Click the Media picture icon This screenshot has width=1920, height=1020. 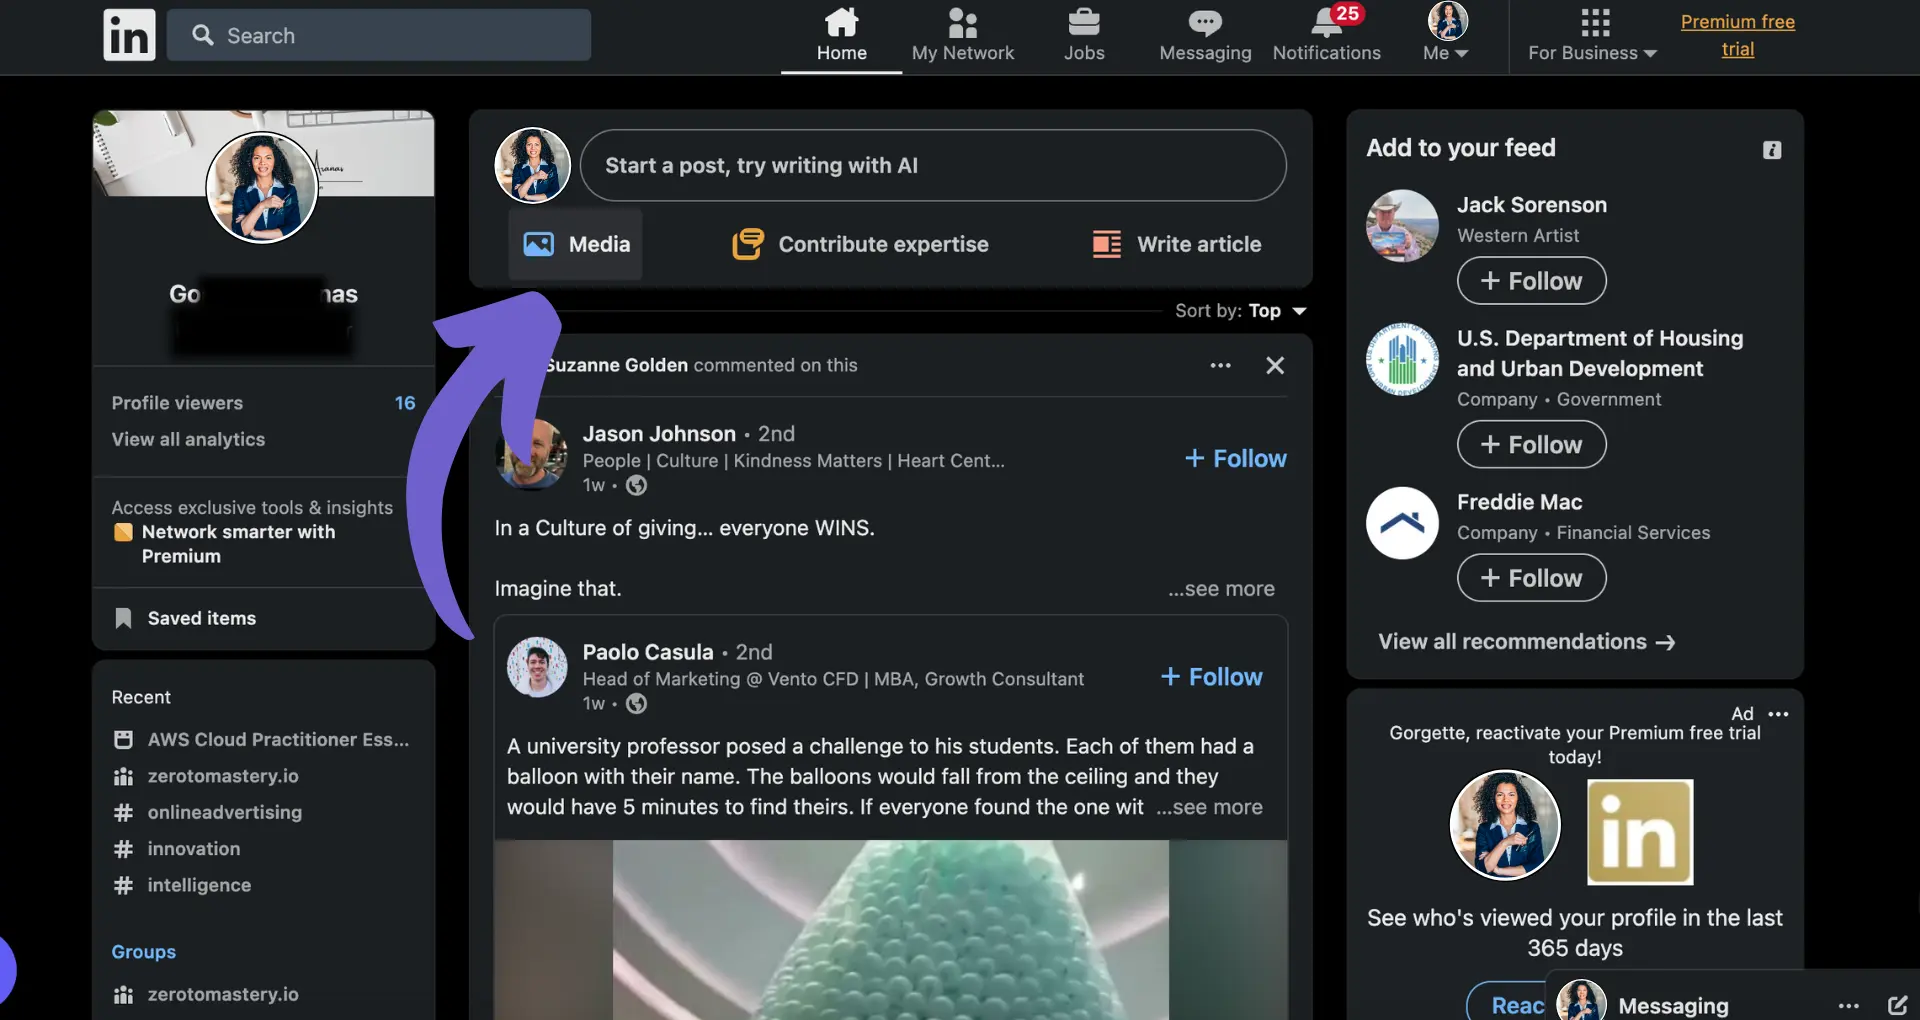point(539,244)
